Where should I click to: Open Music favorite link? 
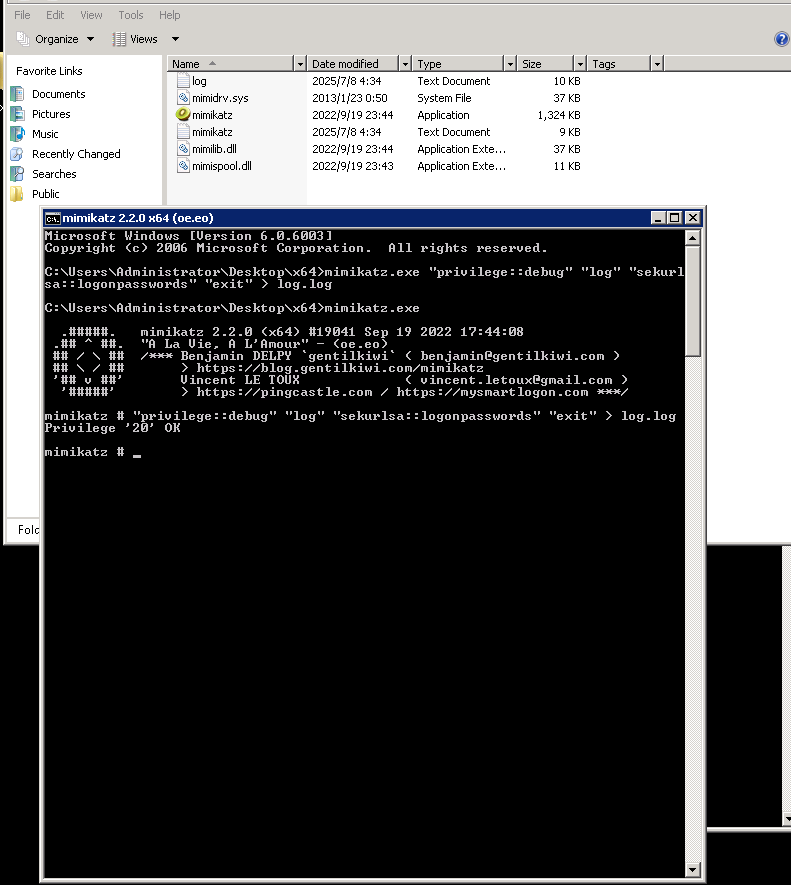45,134
